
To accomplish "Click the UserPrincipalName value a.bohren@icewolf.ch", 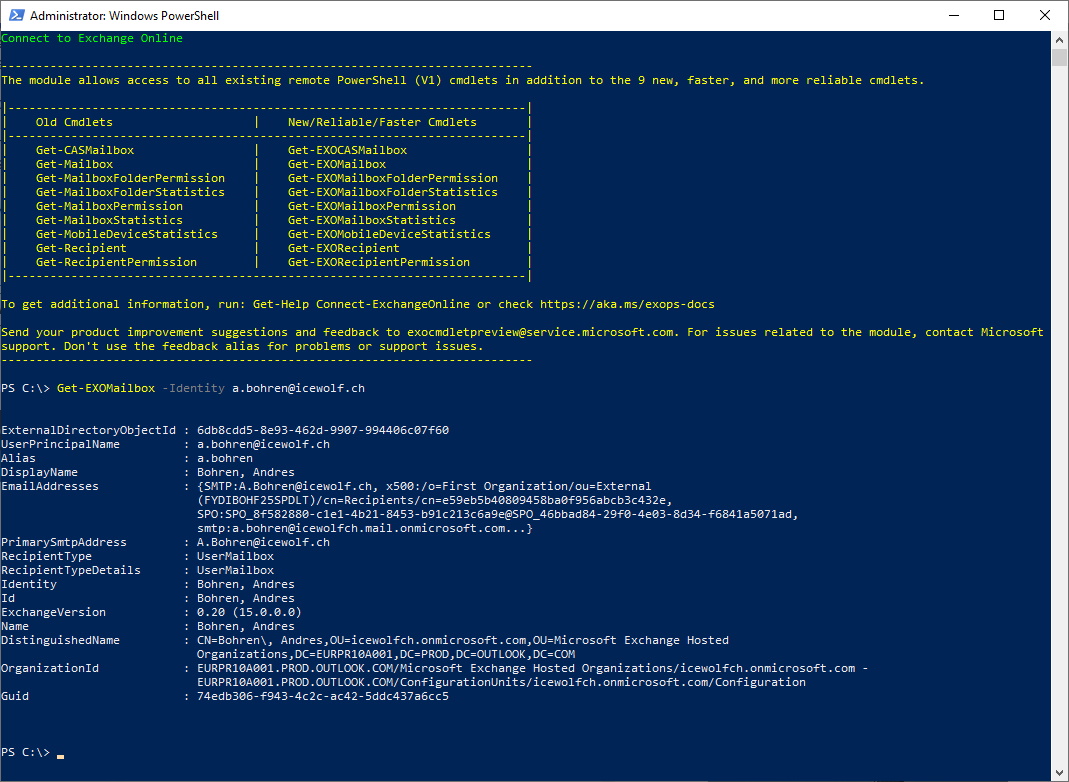I will click(x=263, y=444).
